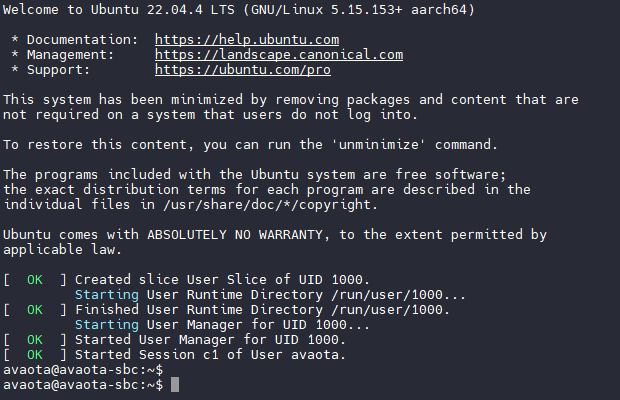This screenshot has width=620, height=400.
Task: Click the 'Management:' label
Action: (75, 55)
